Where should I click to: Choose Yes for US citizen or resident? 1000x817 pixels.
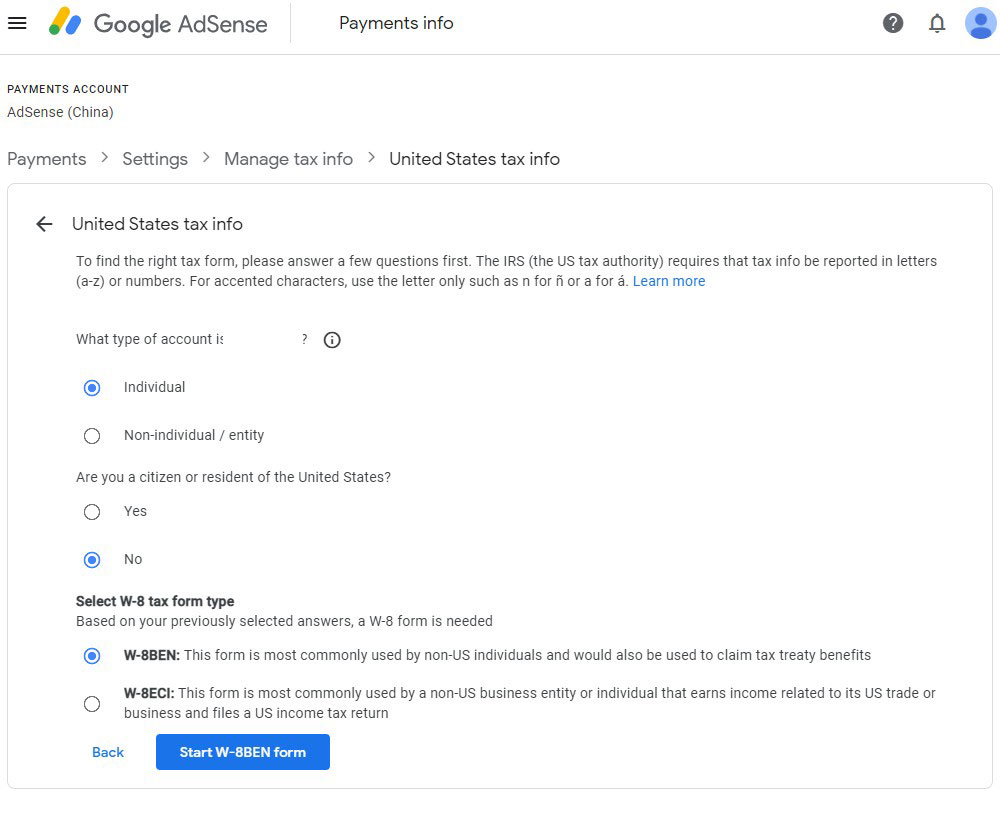[x=92, y=512]
